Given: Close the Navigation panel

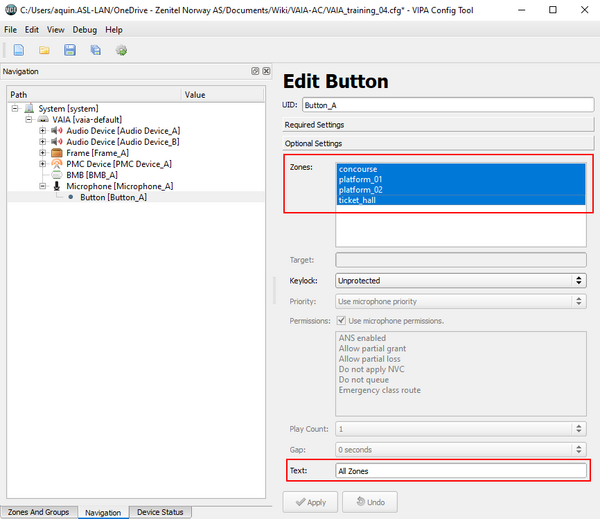Looking at the screenshot, I should point(267,72).
